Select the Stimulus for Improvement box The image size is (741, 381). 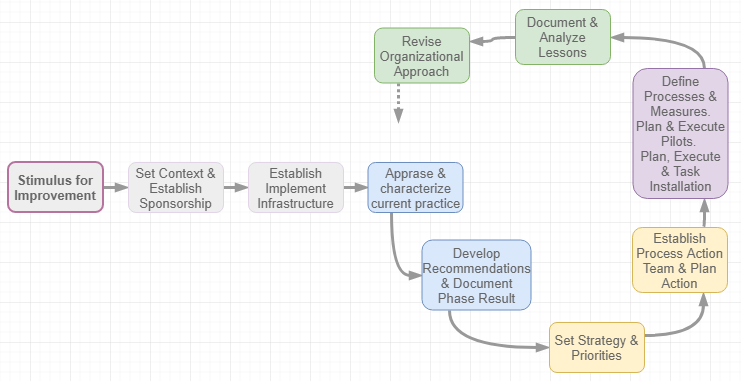click(x=55, y=187)
